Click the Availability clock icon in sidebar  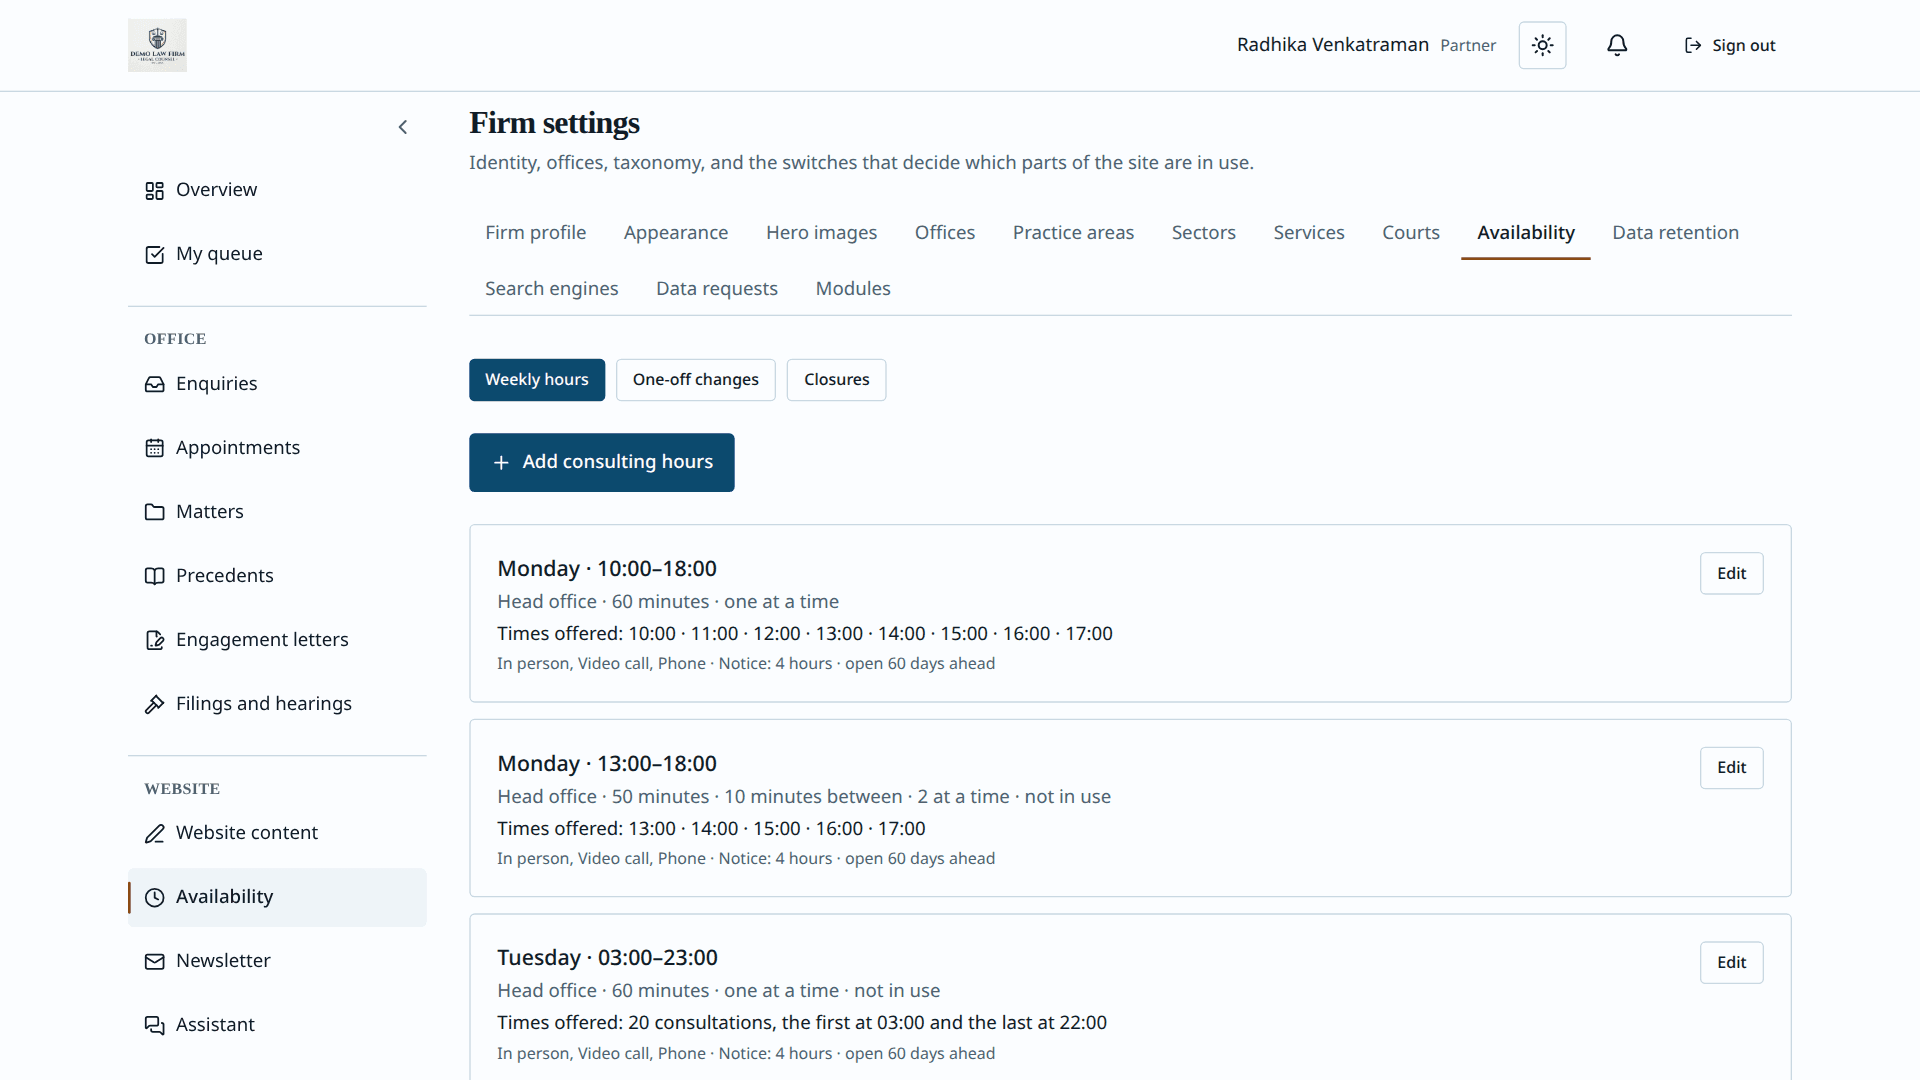pos(154,897)
